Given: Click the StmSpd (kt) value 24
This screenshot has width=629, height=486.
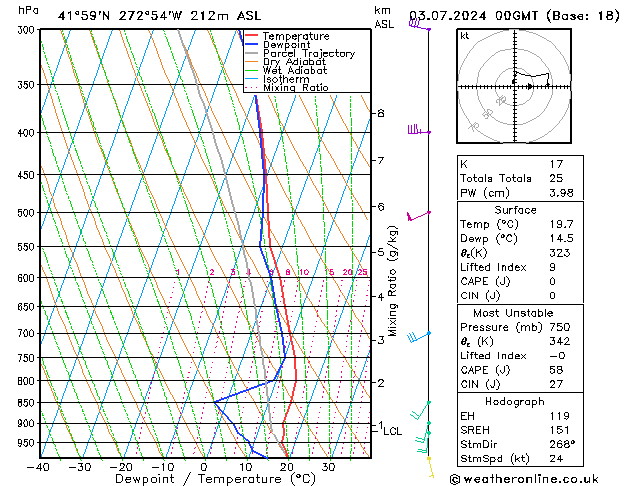Looking at the screenshot, I should click(x=556, y=458).
